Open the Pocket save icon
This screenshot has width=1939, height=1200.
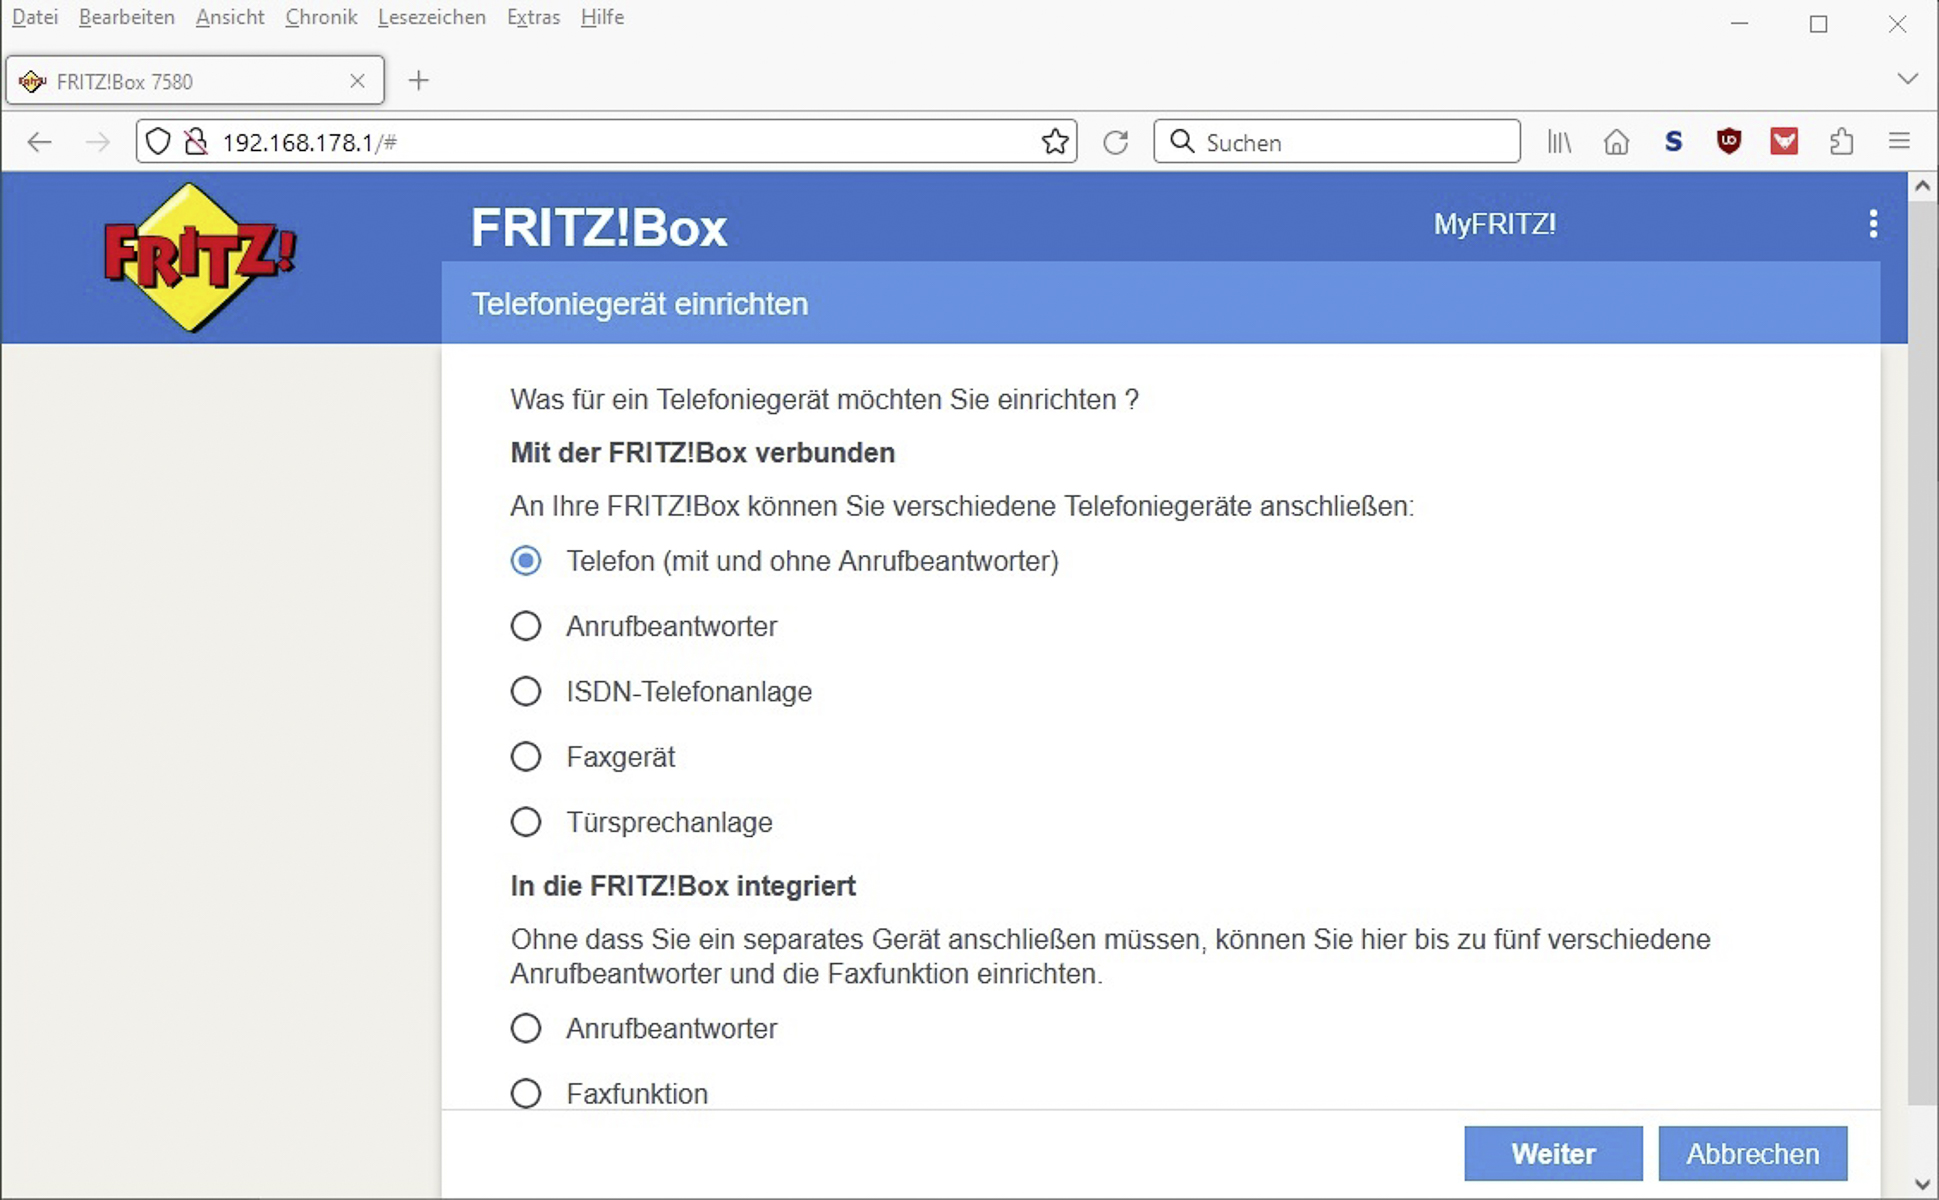(x=1784, y=142)
